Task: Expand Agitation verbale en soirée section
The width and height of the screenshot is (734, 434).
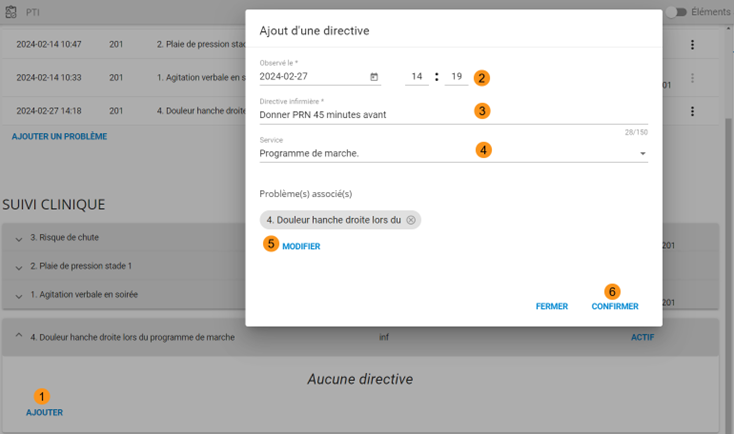Action: click(19, 294)
